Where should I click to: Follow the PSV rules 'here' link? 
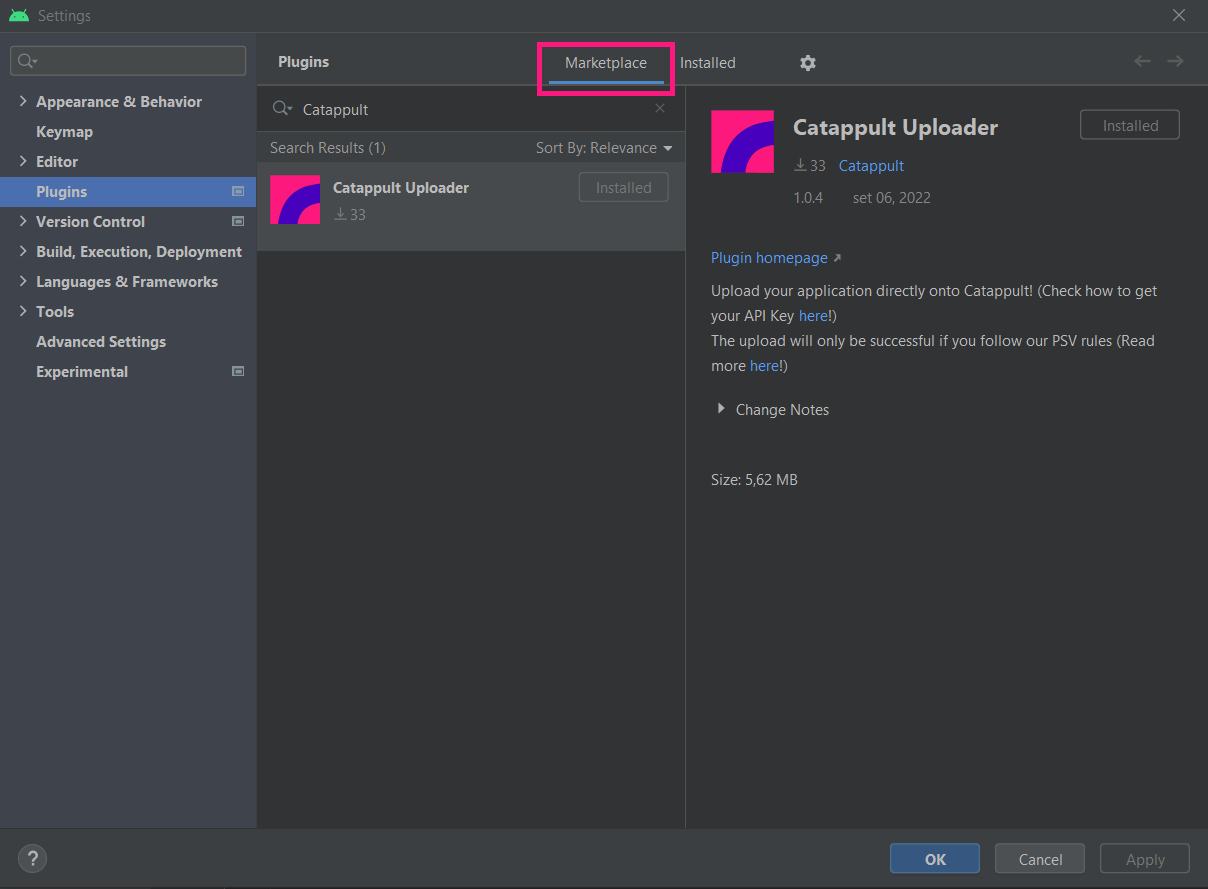click(x=765, y=366)
